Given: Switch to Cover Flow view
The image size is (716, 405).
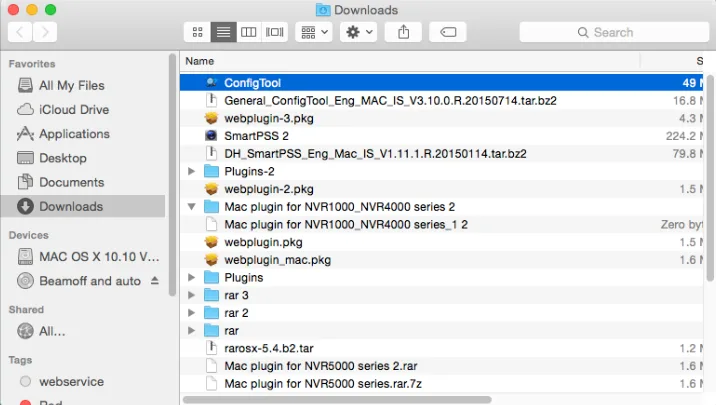Looking at the screenshot, I should coord(274,32).
